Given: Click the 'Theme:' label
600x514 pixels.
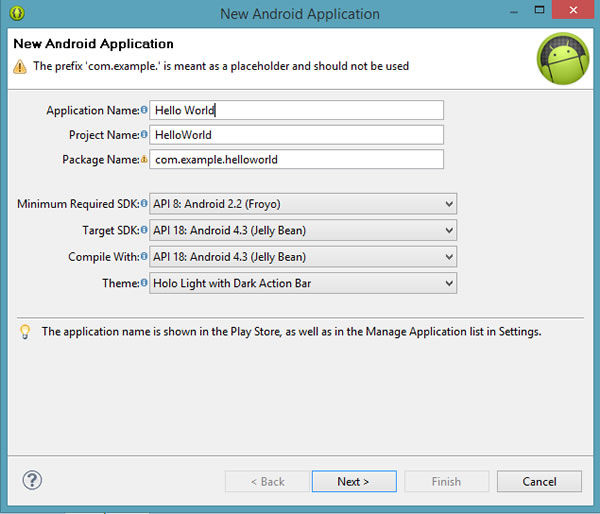Looking at the screenshot, I should (x=121, y=283).
